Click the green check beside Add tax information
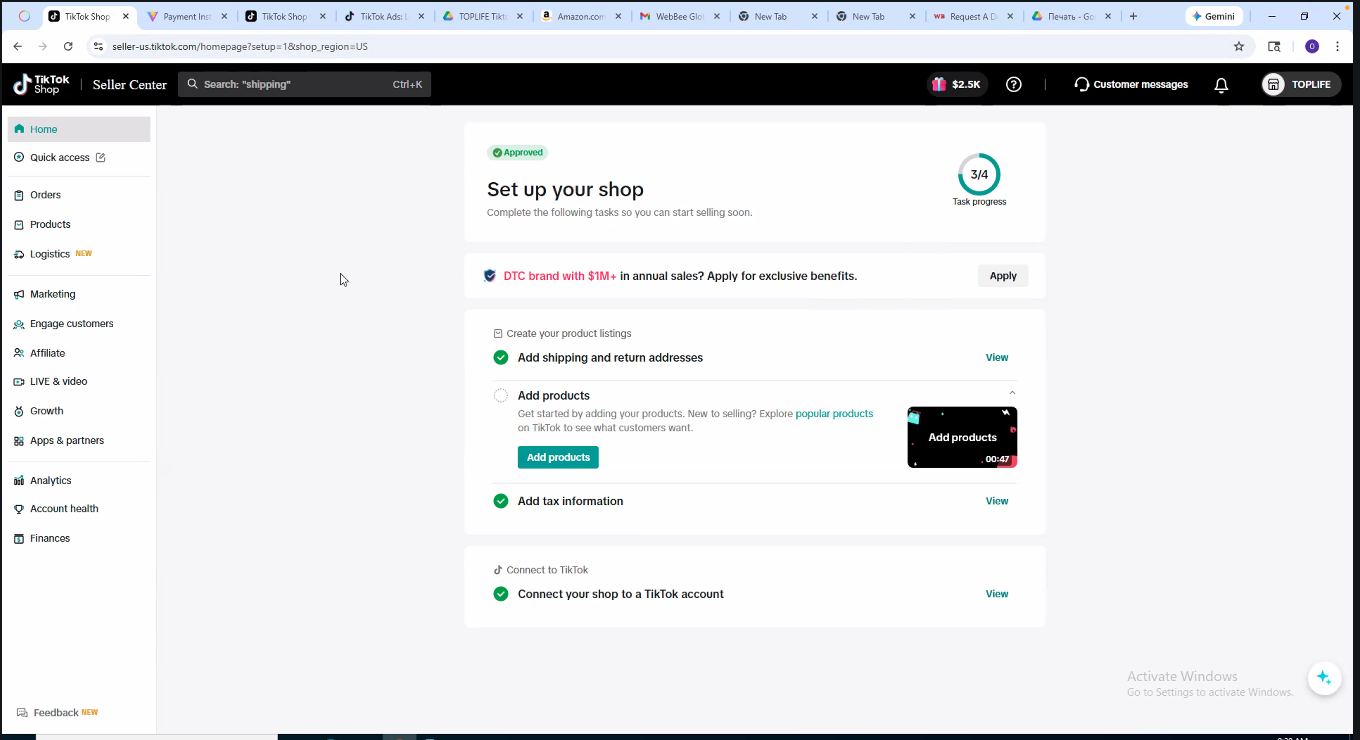 (x=501, y=501)
